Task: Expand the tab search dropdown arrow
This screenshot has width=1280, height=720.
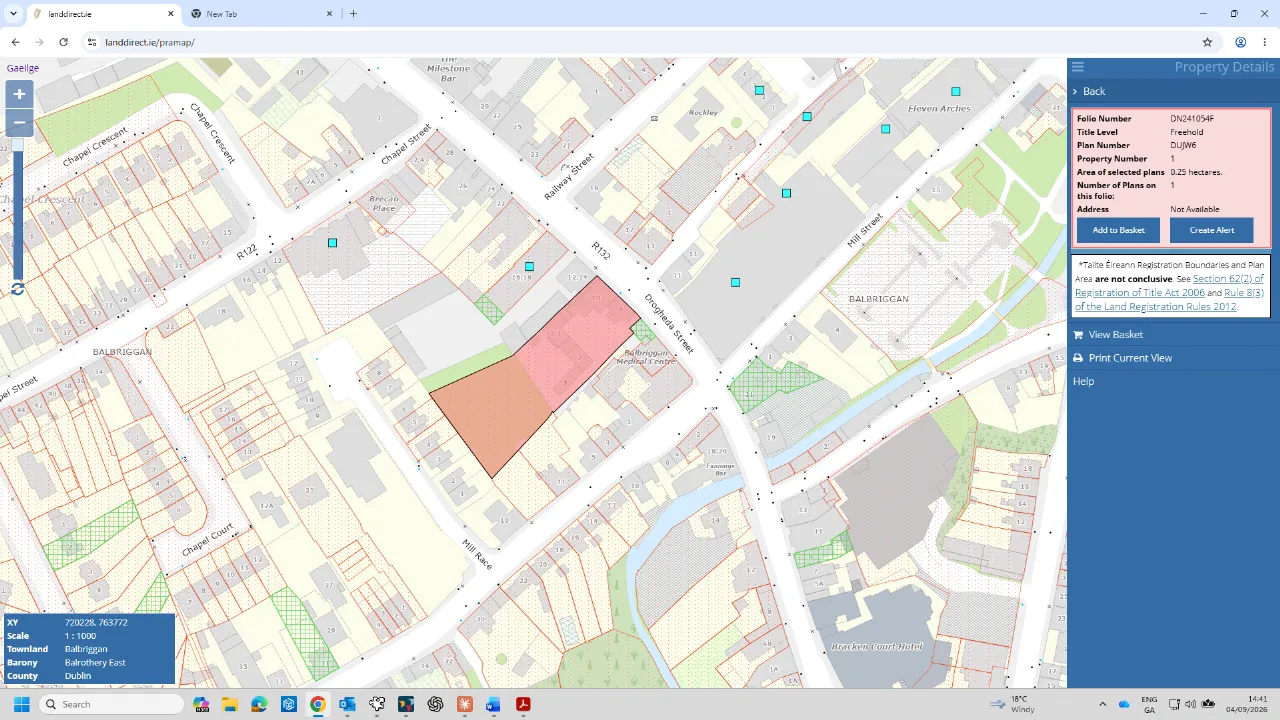Action: [x=13, y=14]
